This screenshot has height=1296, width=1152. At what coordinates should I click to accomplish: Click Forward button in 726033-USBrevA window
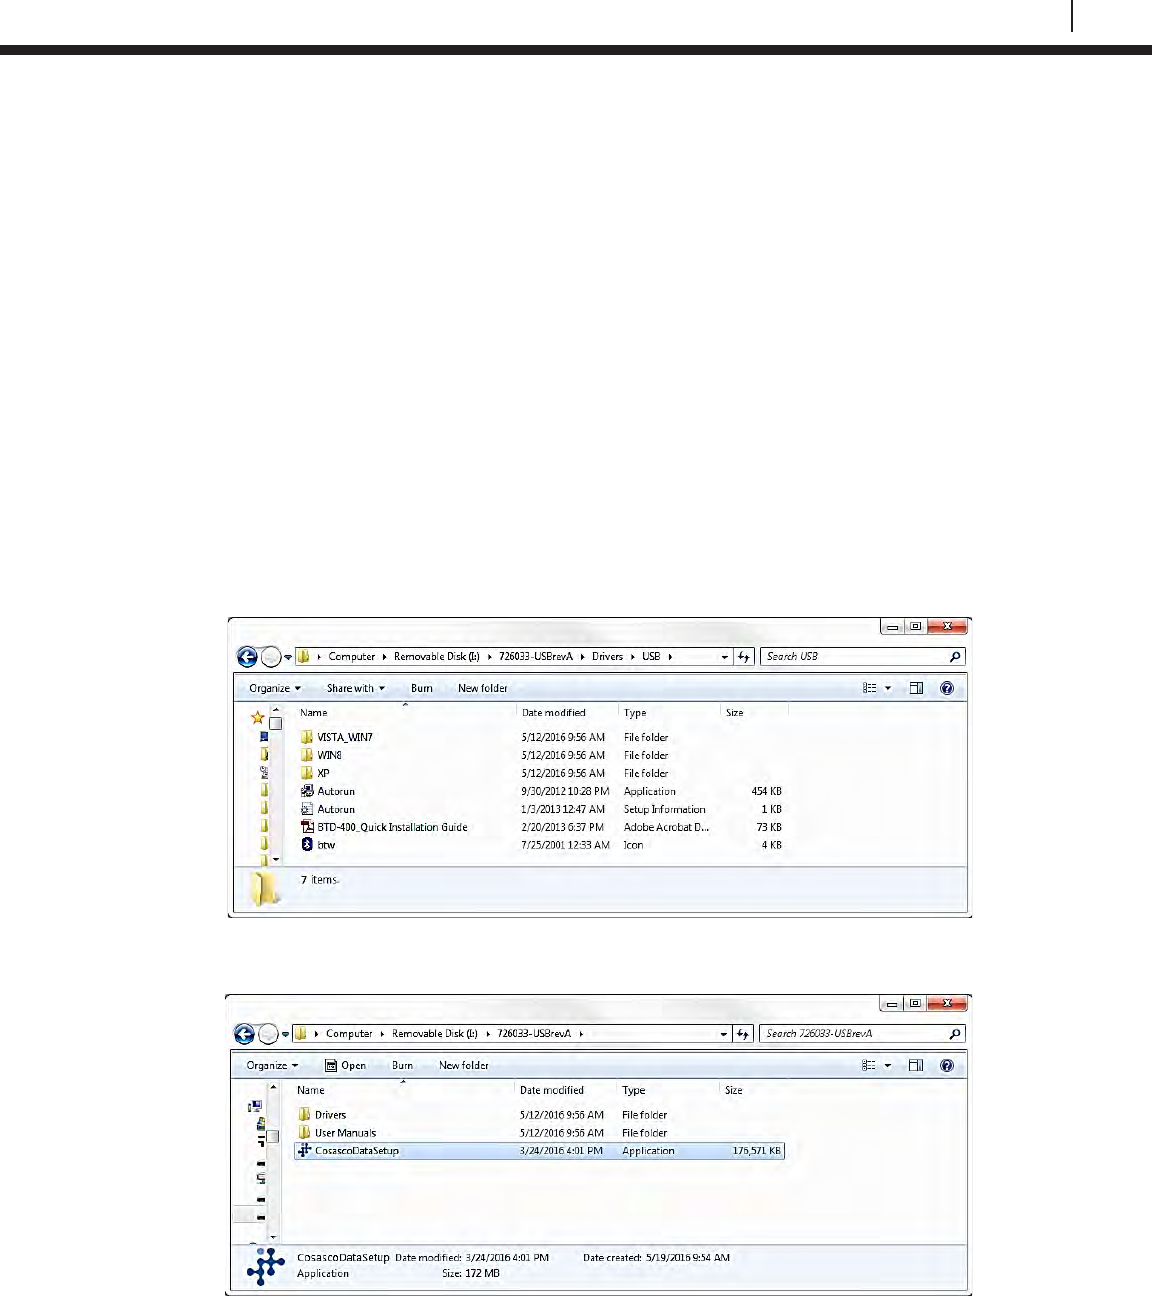click(268, 1034)
